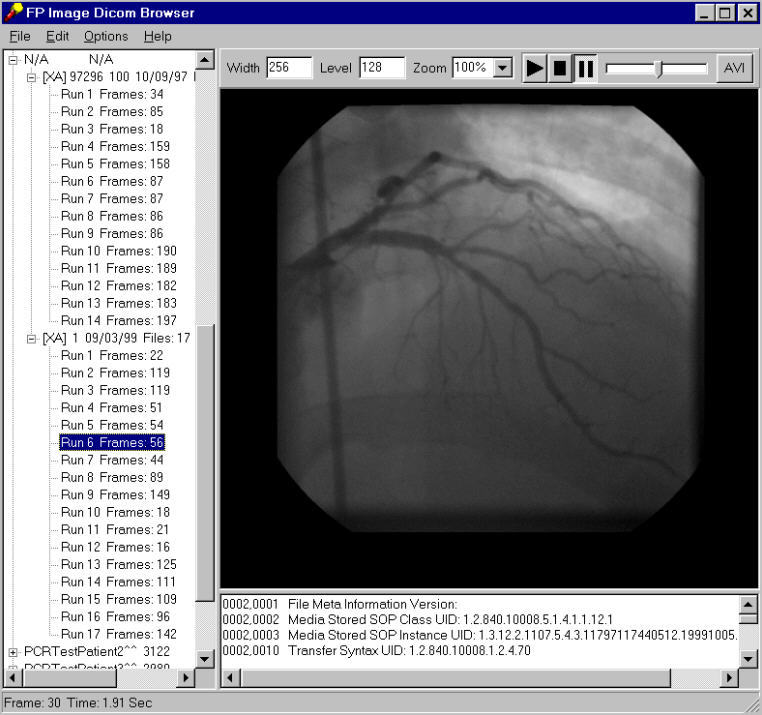Collapse the [XA] 97296 study node
This screenshot has height=715, width=762.
32,77
